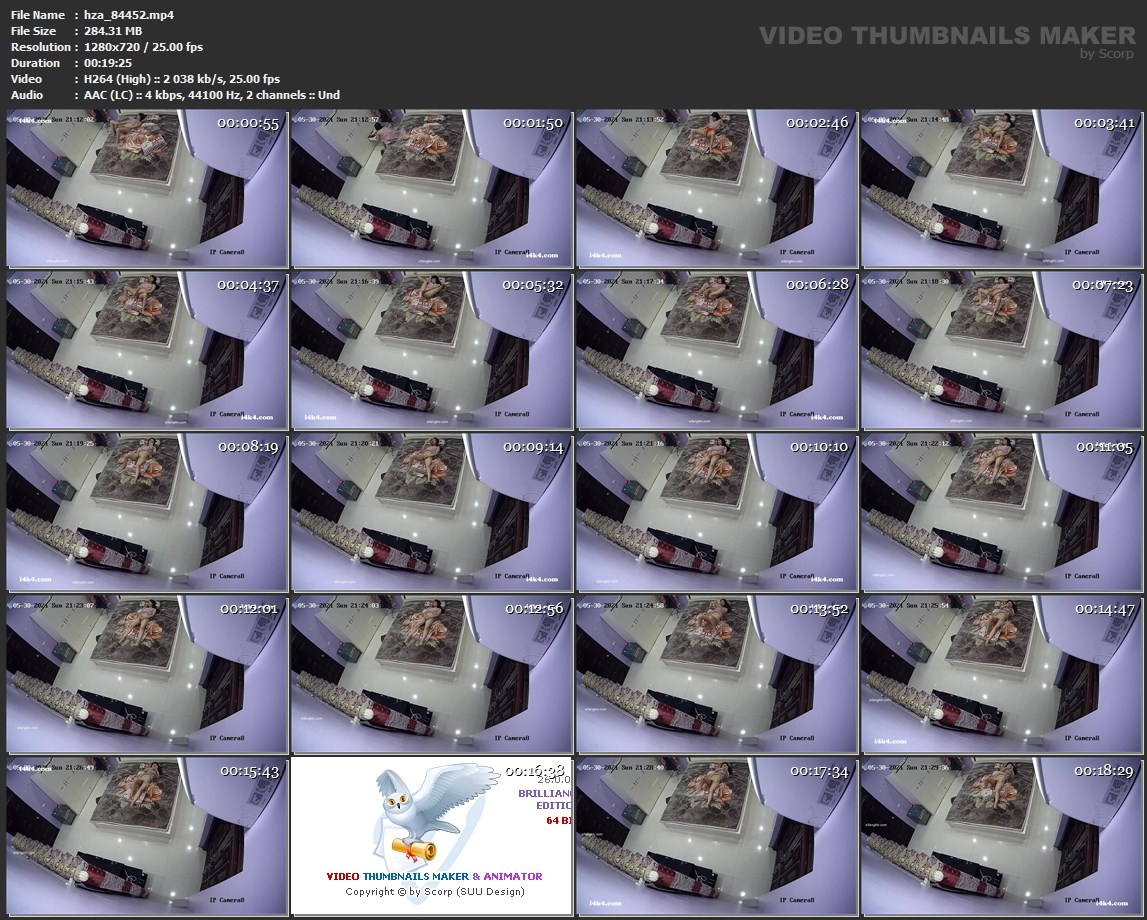Choose the frame at timestamp 00:06:28
1147x920 pixels.
coord(717,350)
